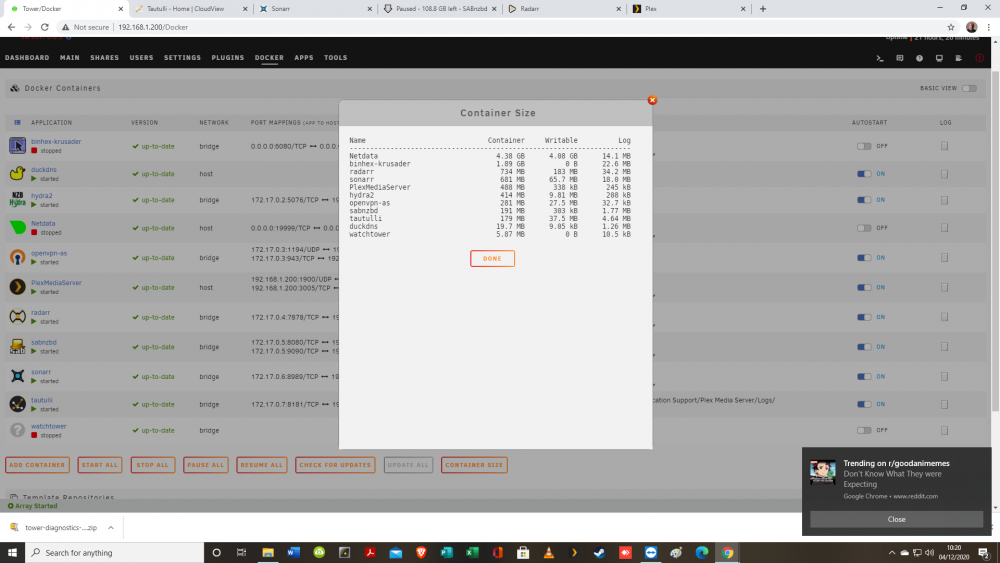The image size is (1000, 563).
Task: Open the log icon in the binhex-krusader row
Action: [x=945, y=146]
